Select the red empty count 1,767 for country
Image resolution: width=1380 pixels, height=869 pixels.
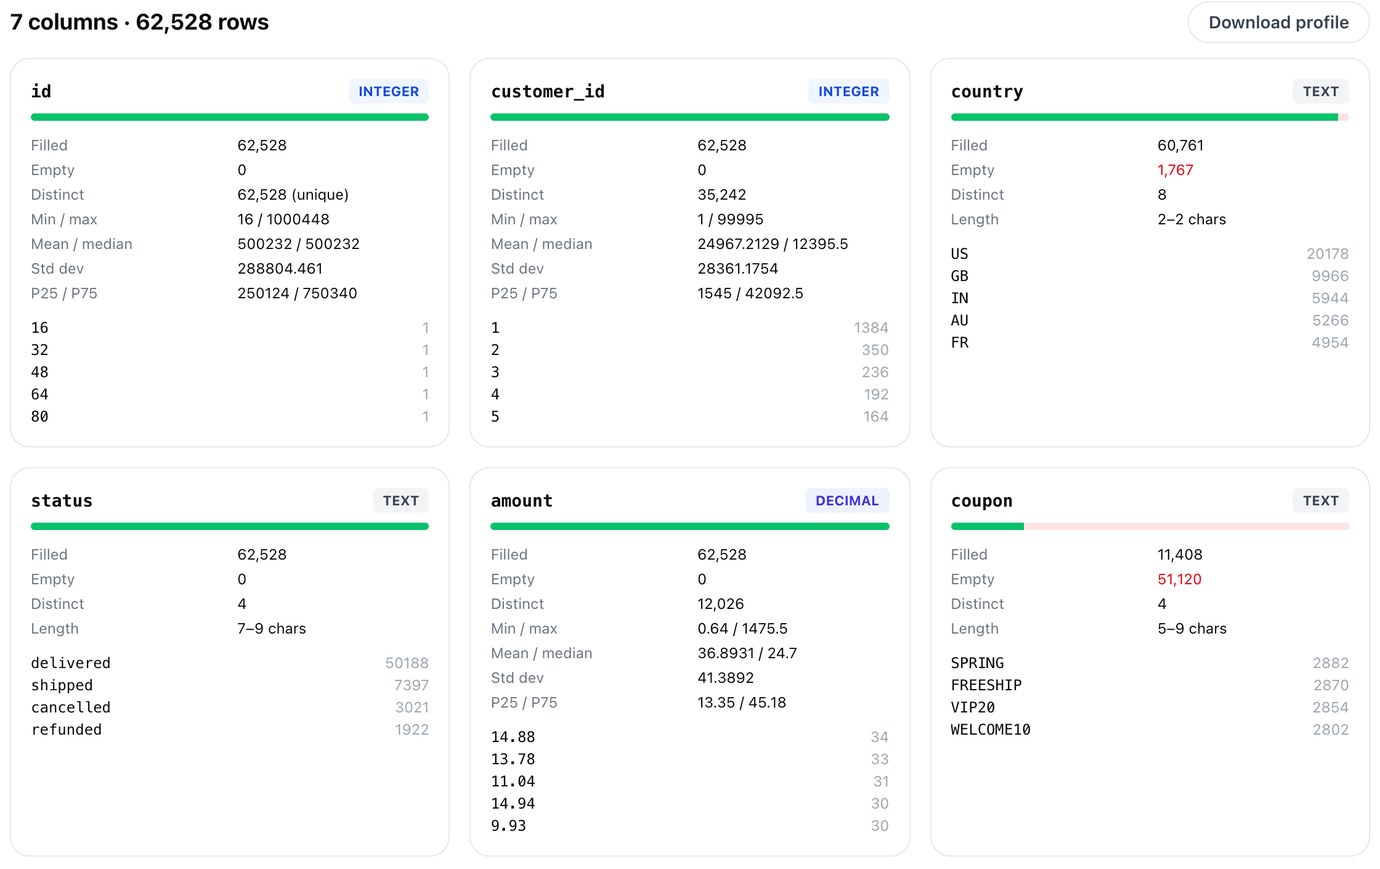(x=1175, y=170)
